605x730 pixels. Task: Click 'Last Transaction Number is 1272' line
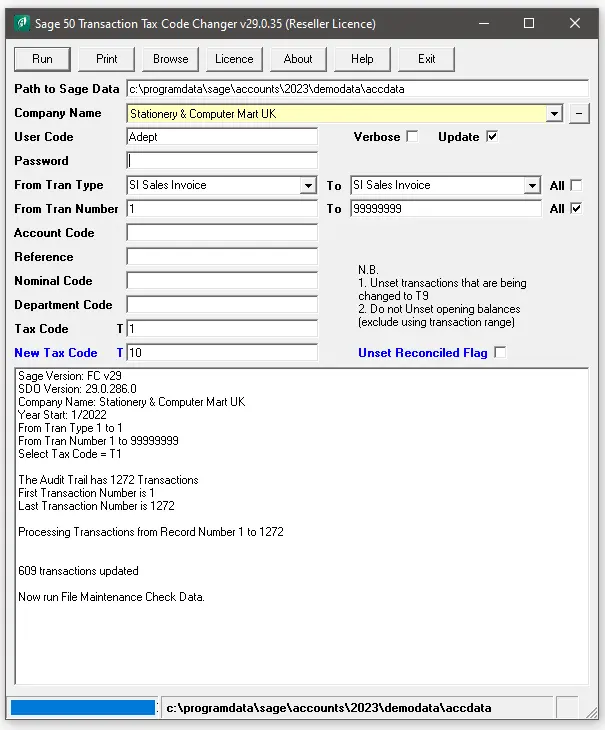point(96,506)
